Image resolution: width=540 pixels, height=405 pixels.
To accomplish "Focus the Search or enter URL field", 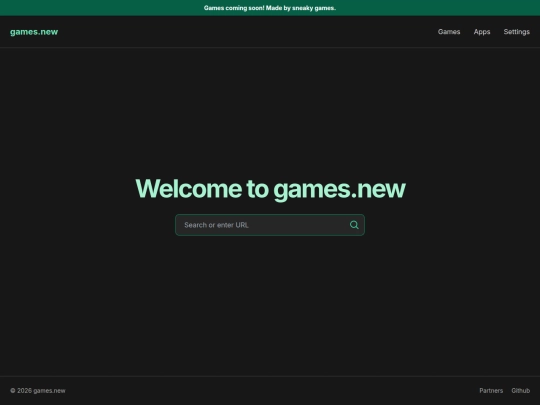I will [270, 225].
